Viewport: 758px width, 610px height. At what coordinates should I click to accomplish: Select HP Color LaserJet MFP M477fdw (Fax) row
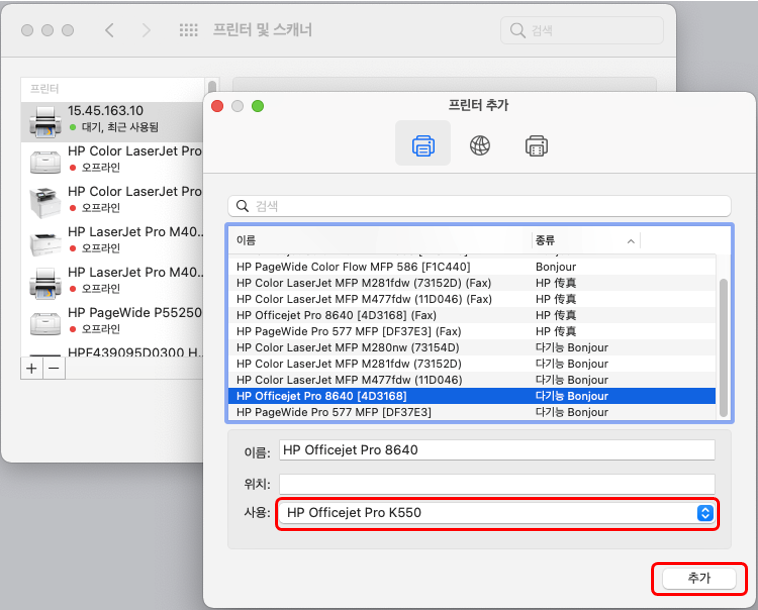(x=472, y=299)
